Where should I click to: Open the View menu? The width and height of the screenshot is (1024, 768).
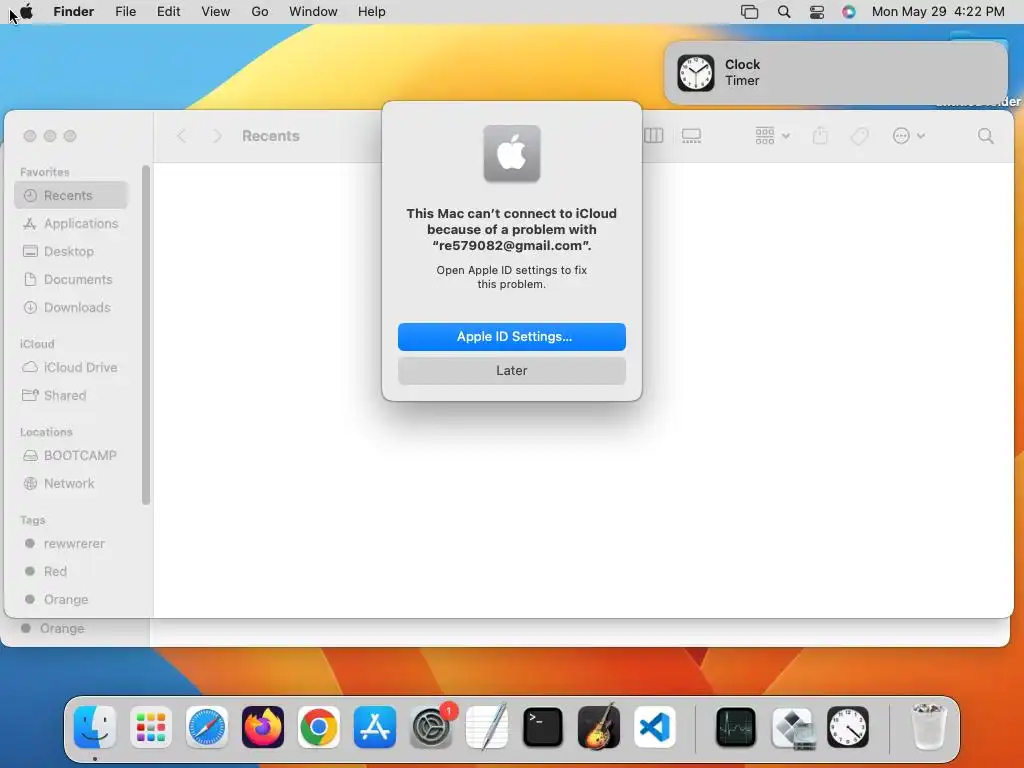coord(216,12)
